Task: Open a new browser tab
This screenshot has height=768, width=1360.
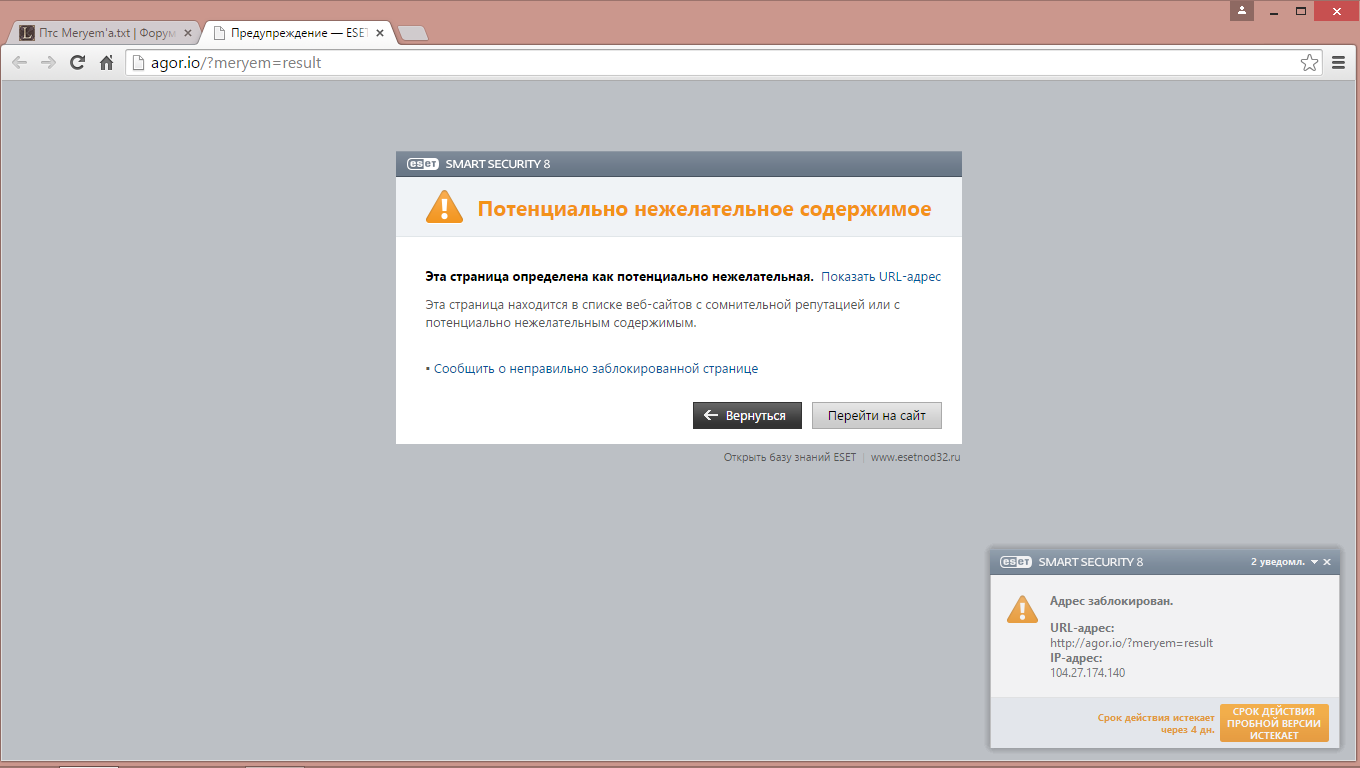Action: click(412, 33)
